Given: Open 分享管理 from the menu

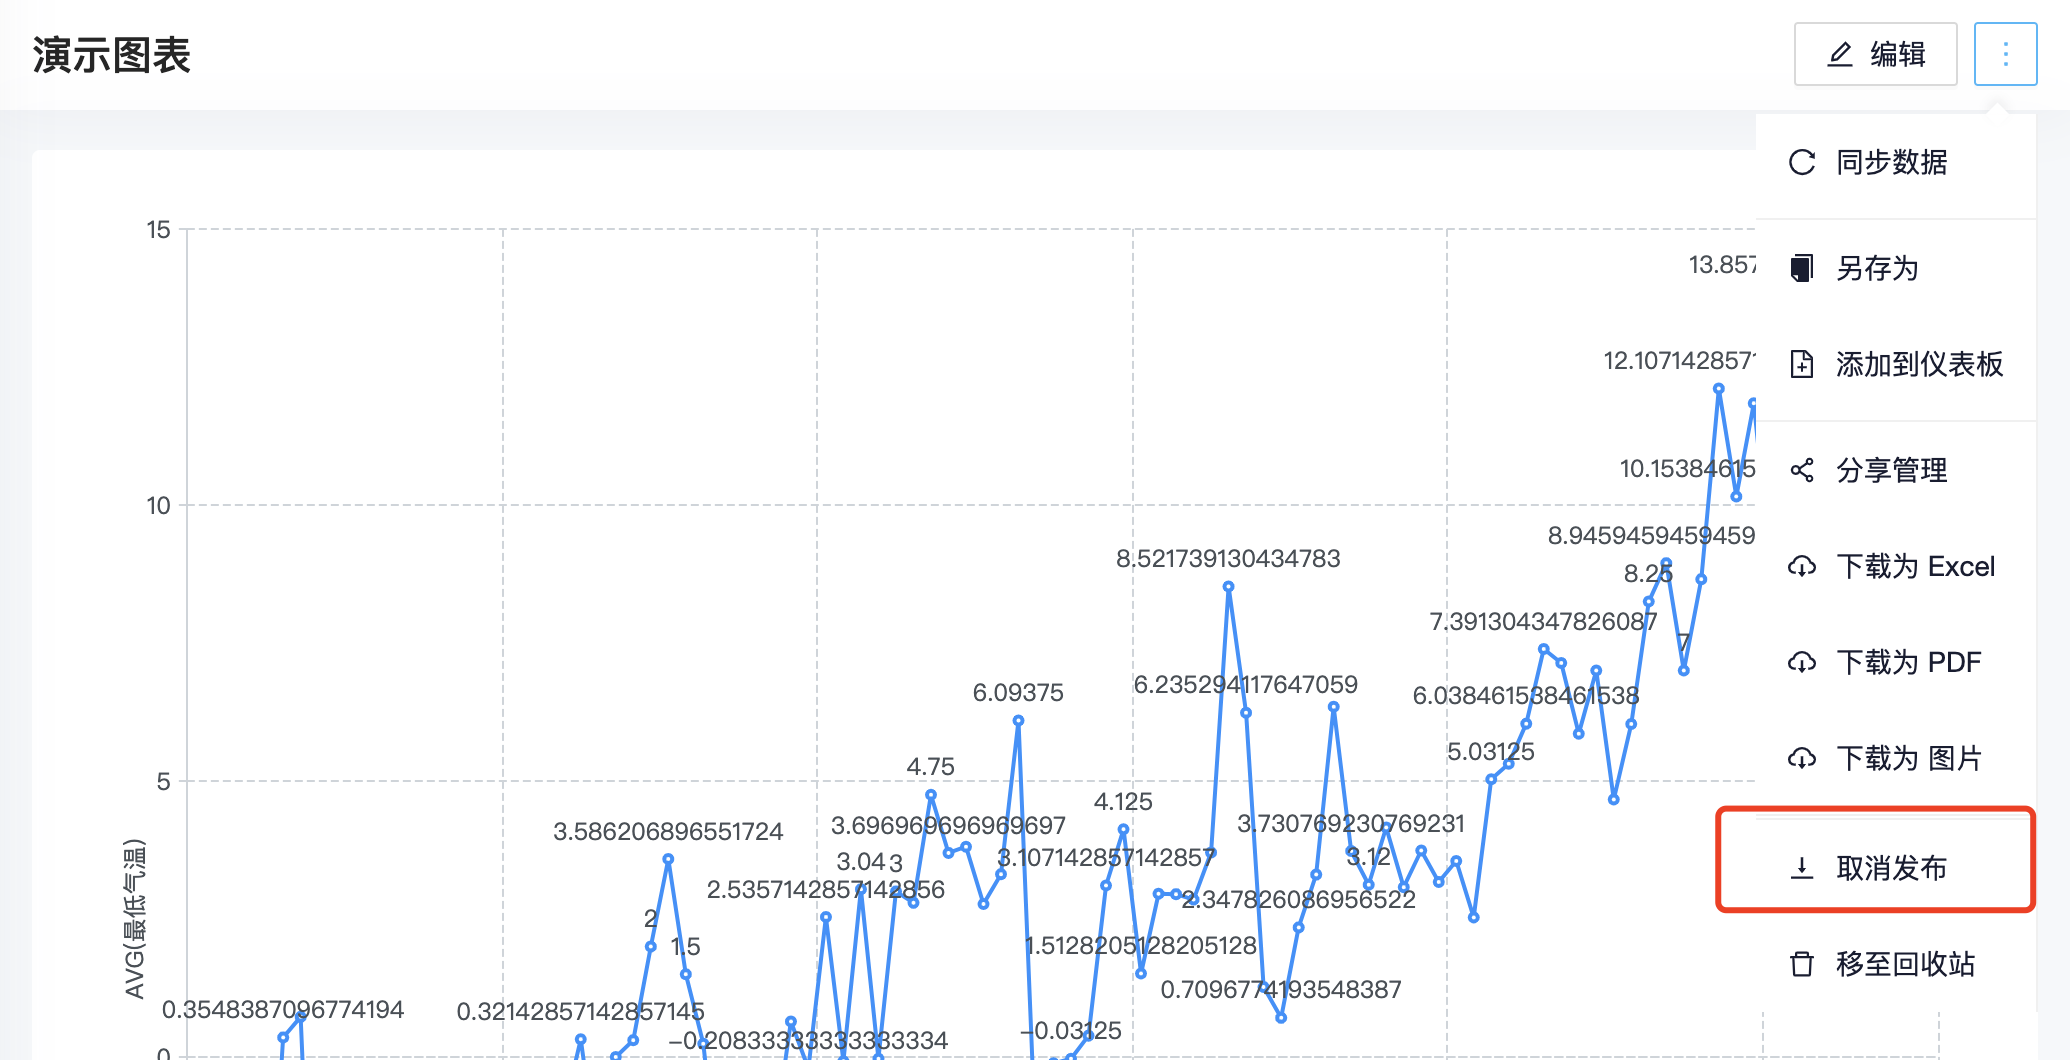Looking at the screenshot, I should (1895, 470).
